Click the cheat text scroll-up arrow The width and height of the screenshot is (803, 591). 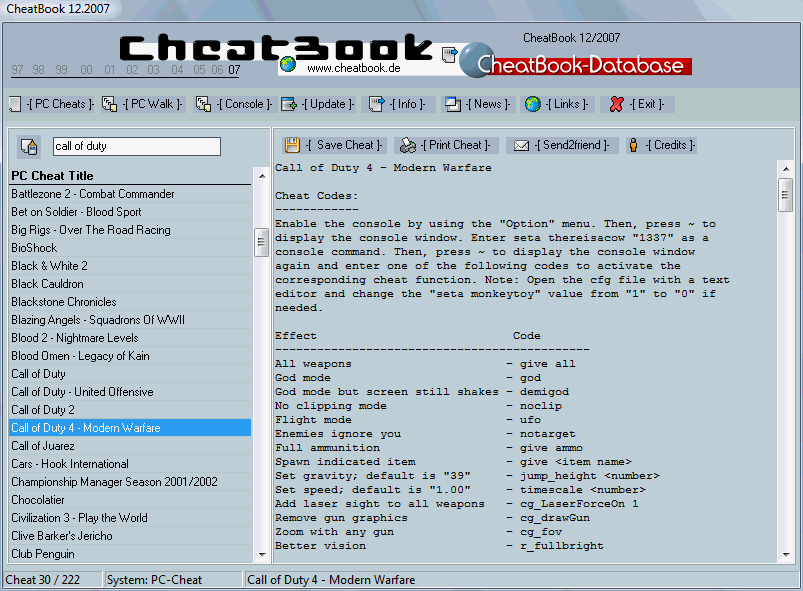tap(786, 169)
